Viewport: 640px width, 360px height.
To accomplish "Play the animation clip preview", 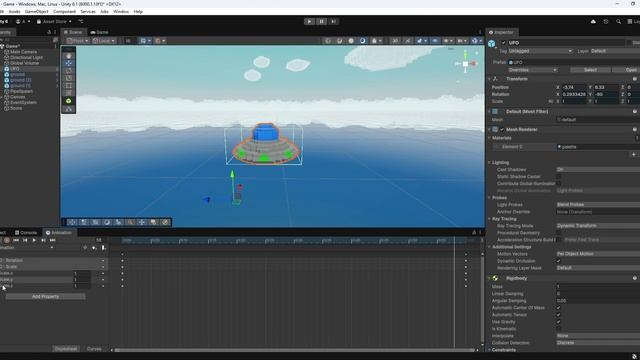I will tap(34, 240).
